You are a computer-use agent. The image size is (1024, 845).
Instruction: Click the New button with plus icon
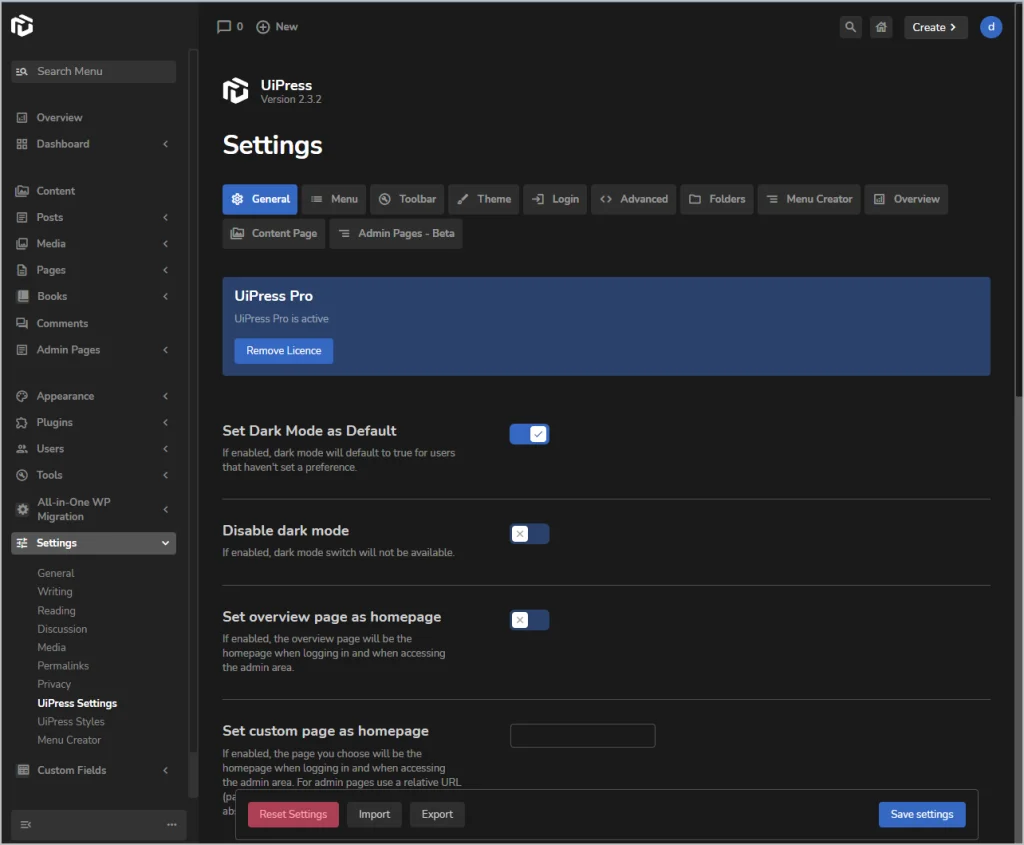276,26
